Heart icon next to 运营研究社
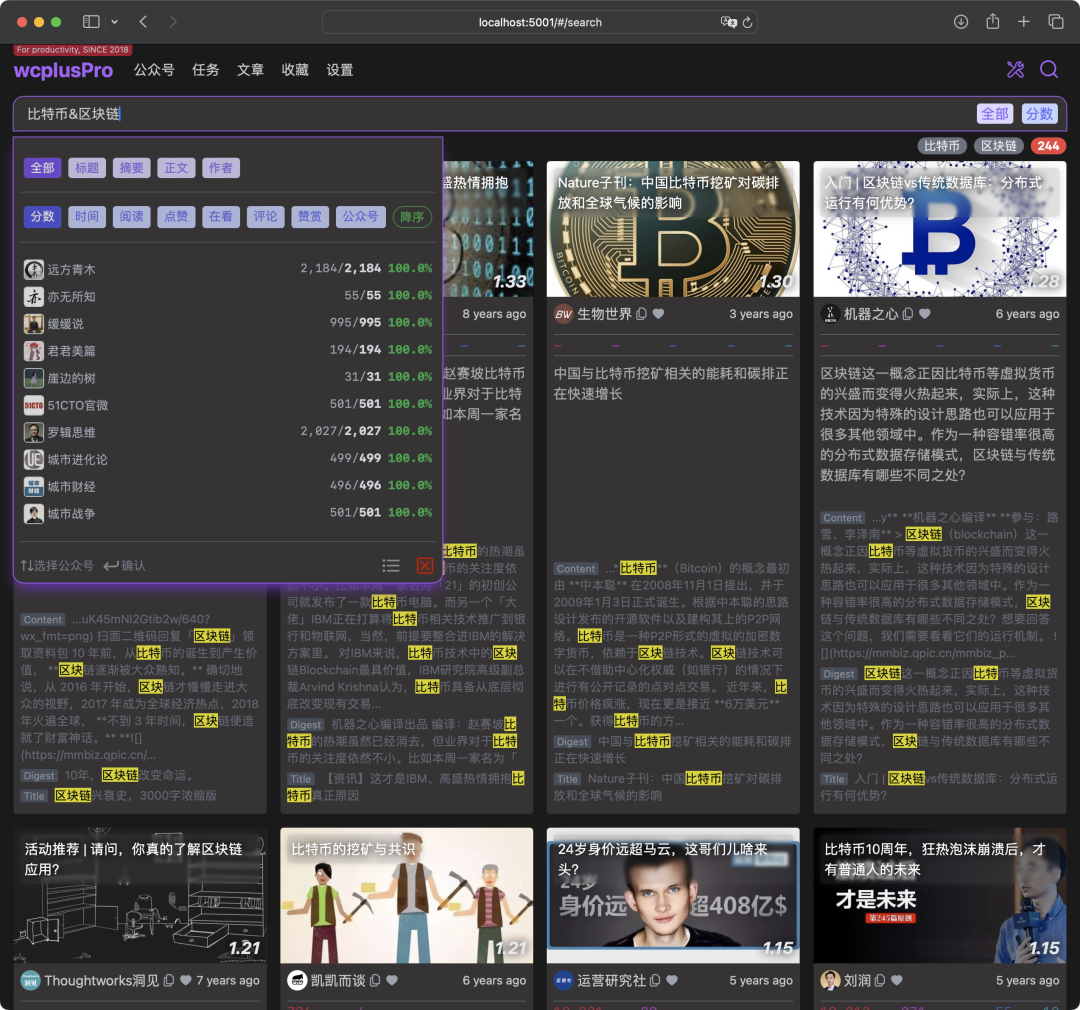The height and width of the screenshot is (1010, 1080). point(672,980)
